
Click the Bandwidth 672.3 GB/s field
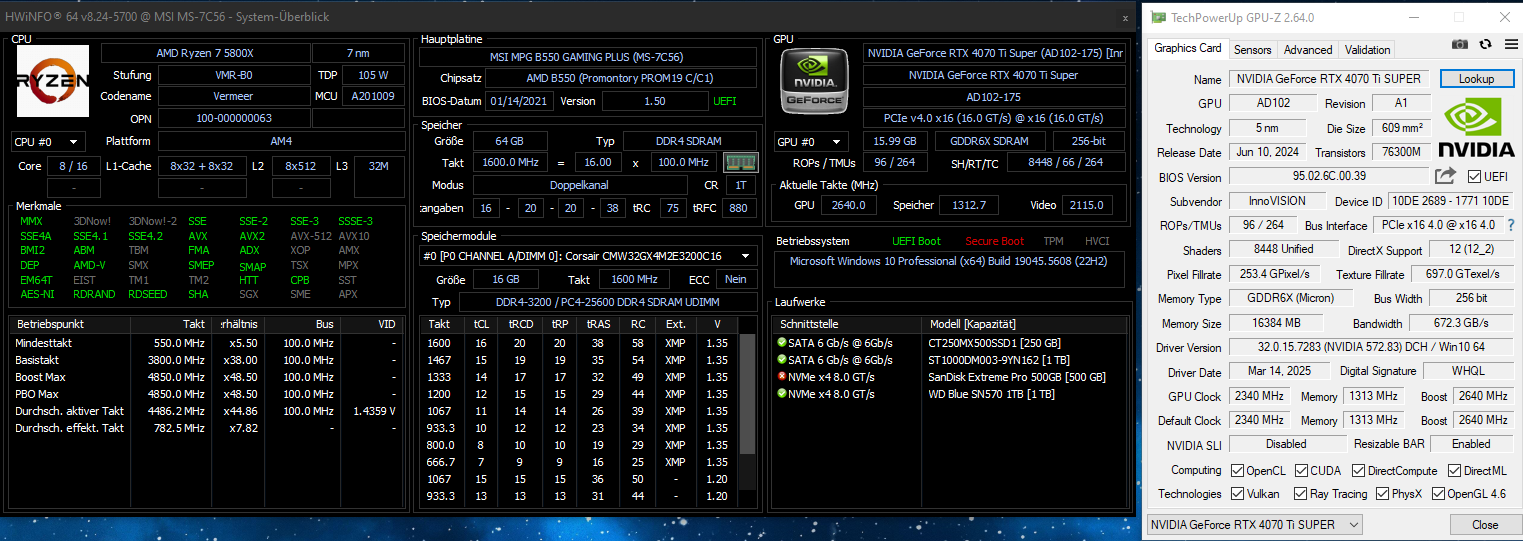point(1461,323)
